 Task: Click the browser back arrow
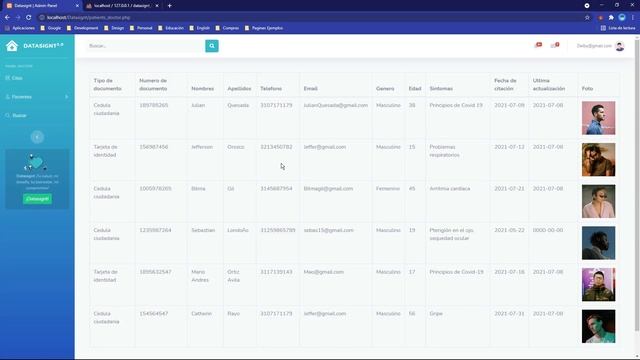7,18
